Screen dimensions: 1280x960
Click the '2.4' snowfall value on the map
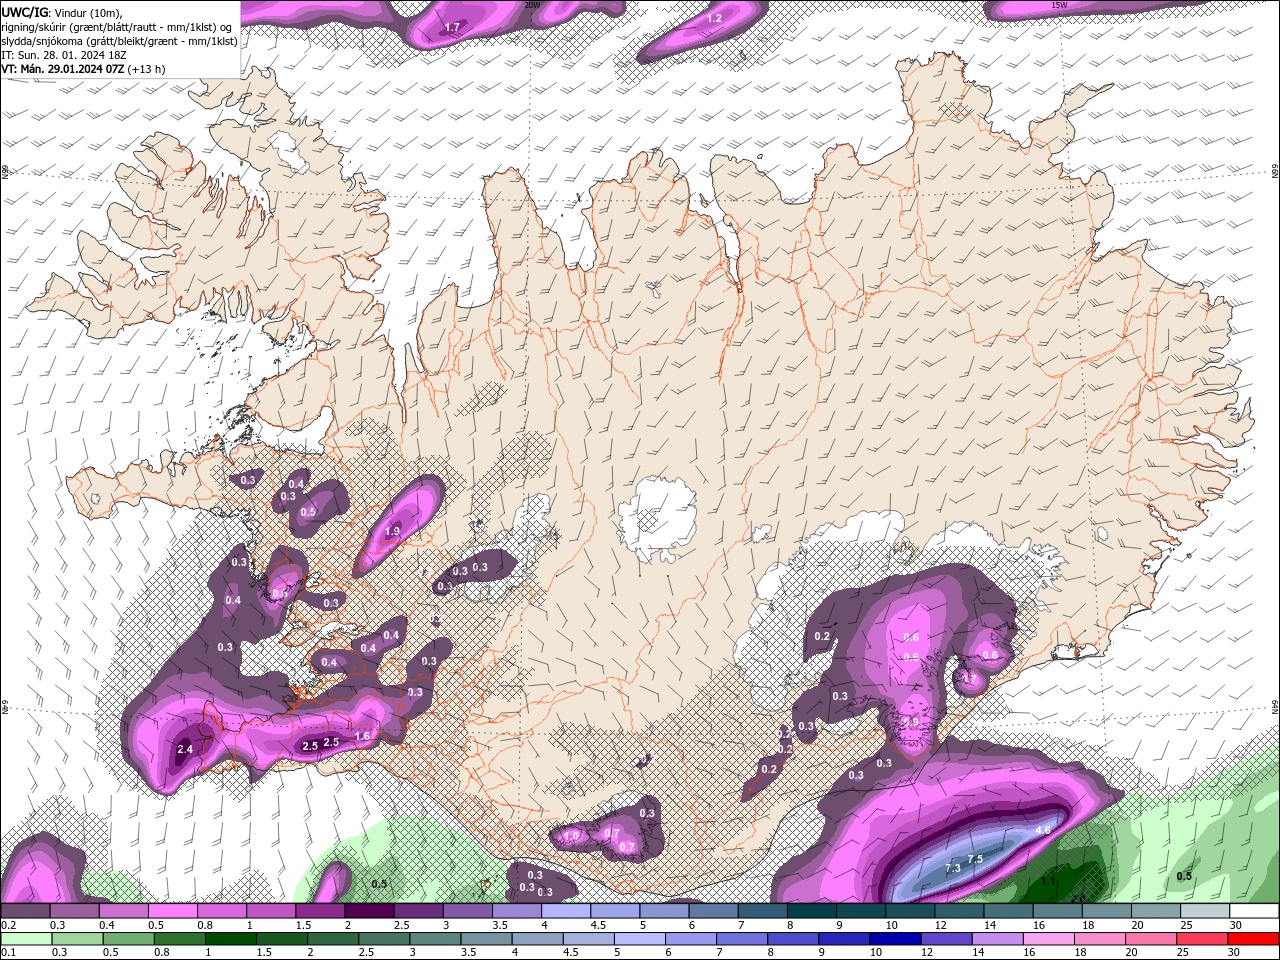click(x=185, y=749)
